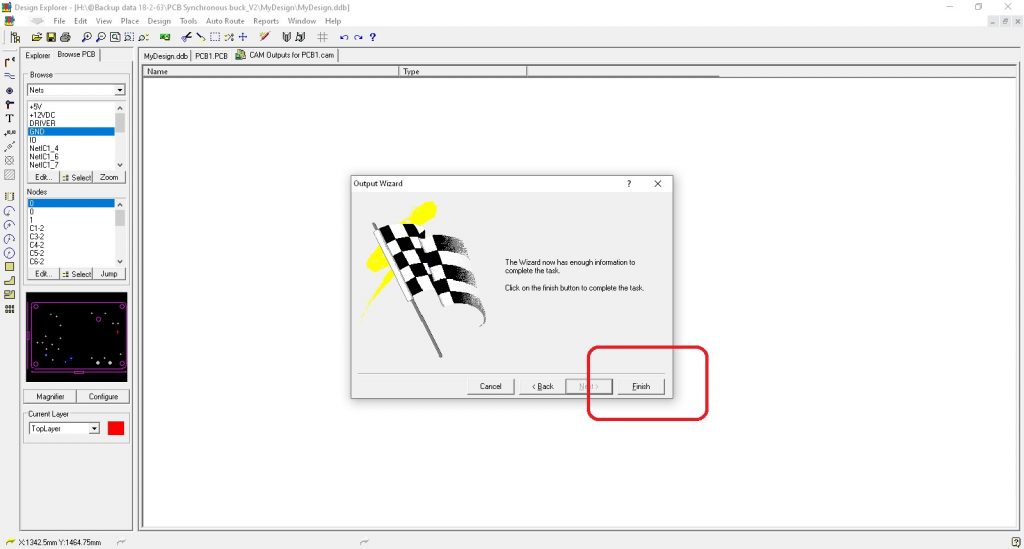Screen dimensions: 1024x549
Task: Select the arc by center tool
Action: [10, 225]
